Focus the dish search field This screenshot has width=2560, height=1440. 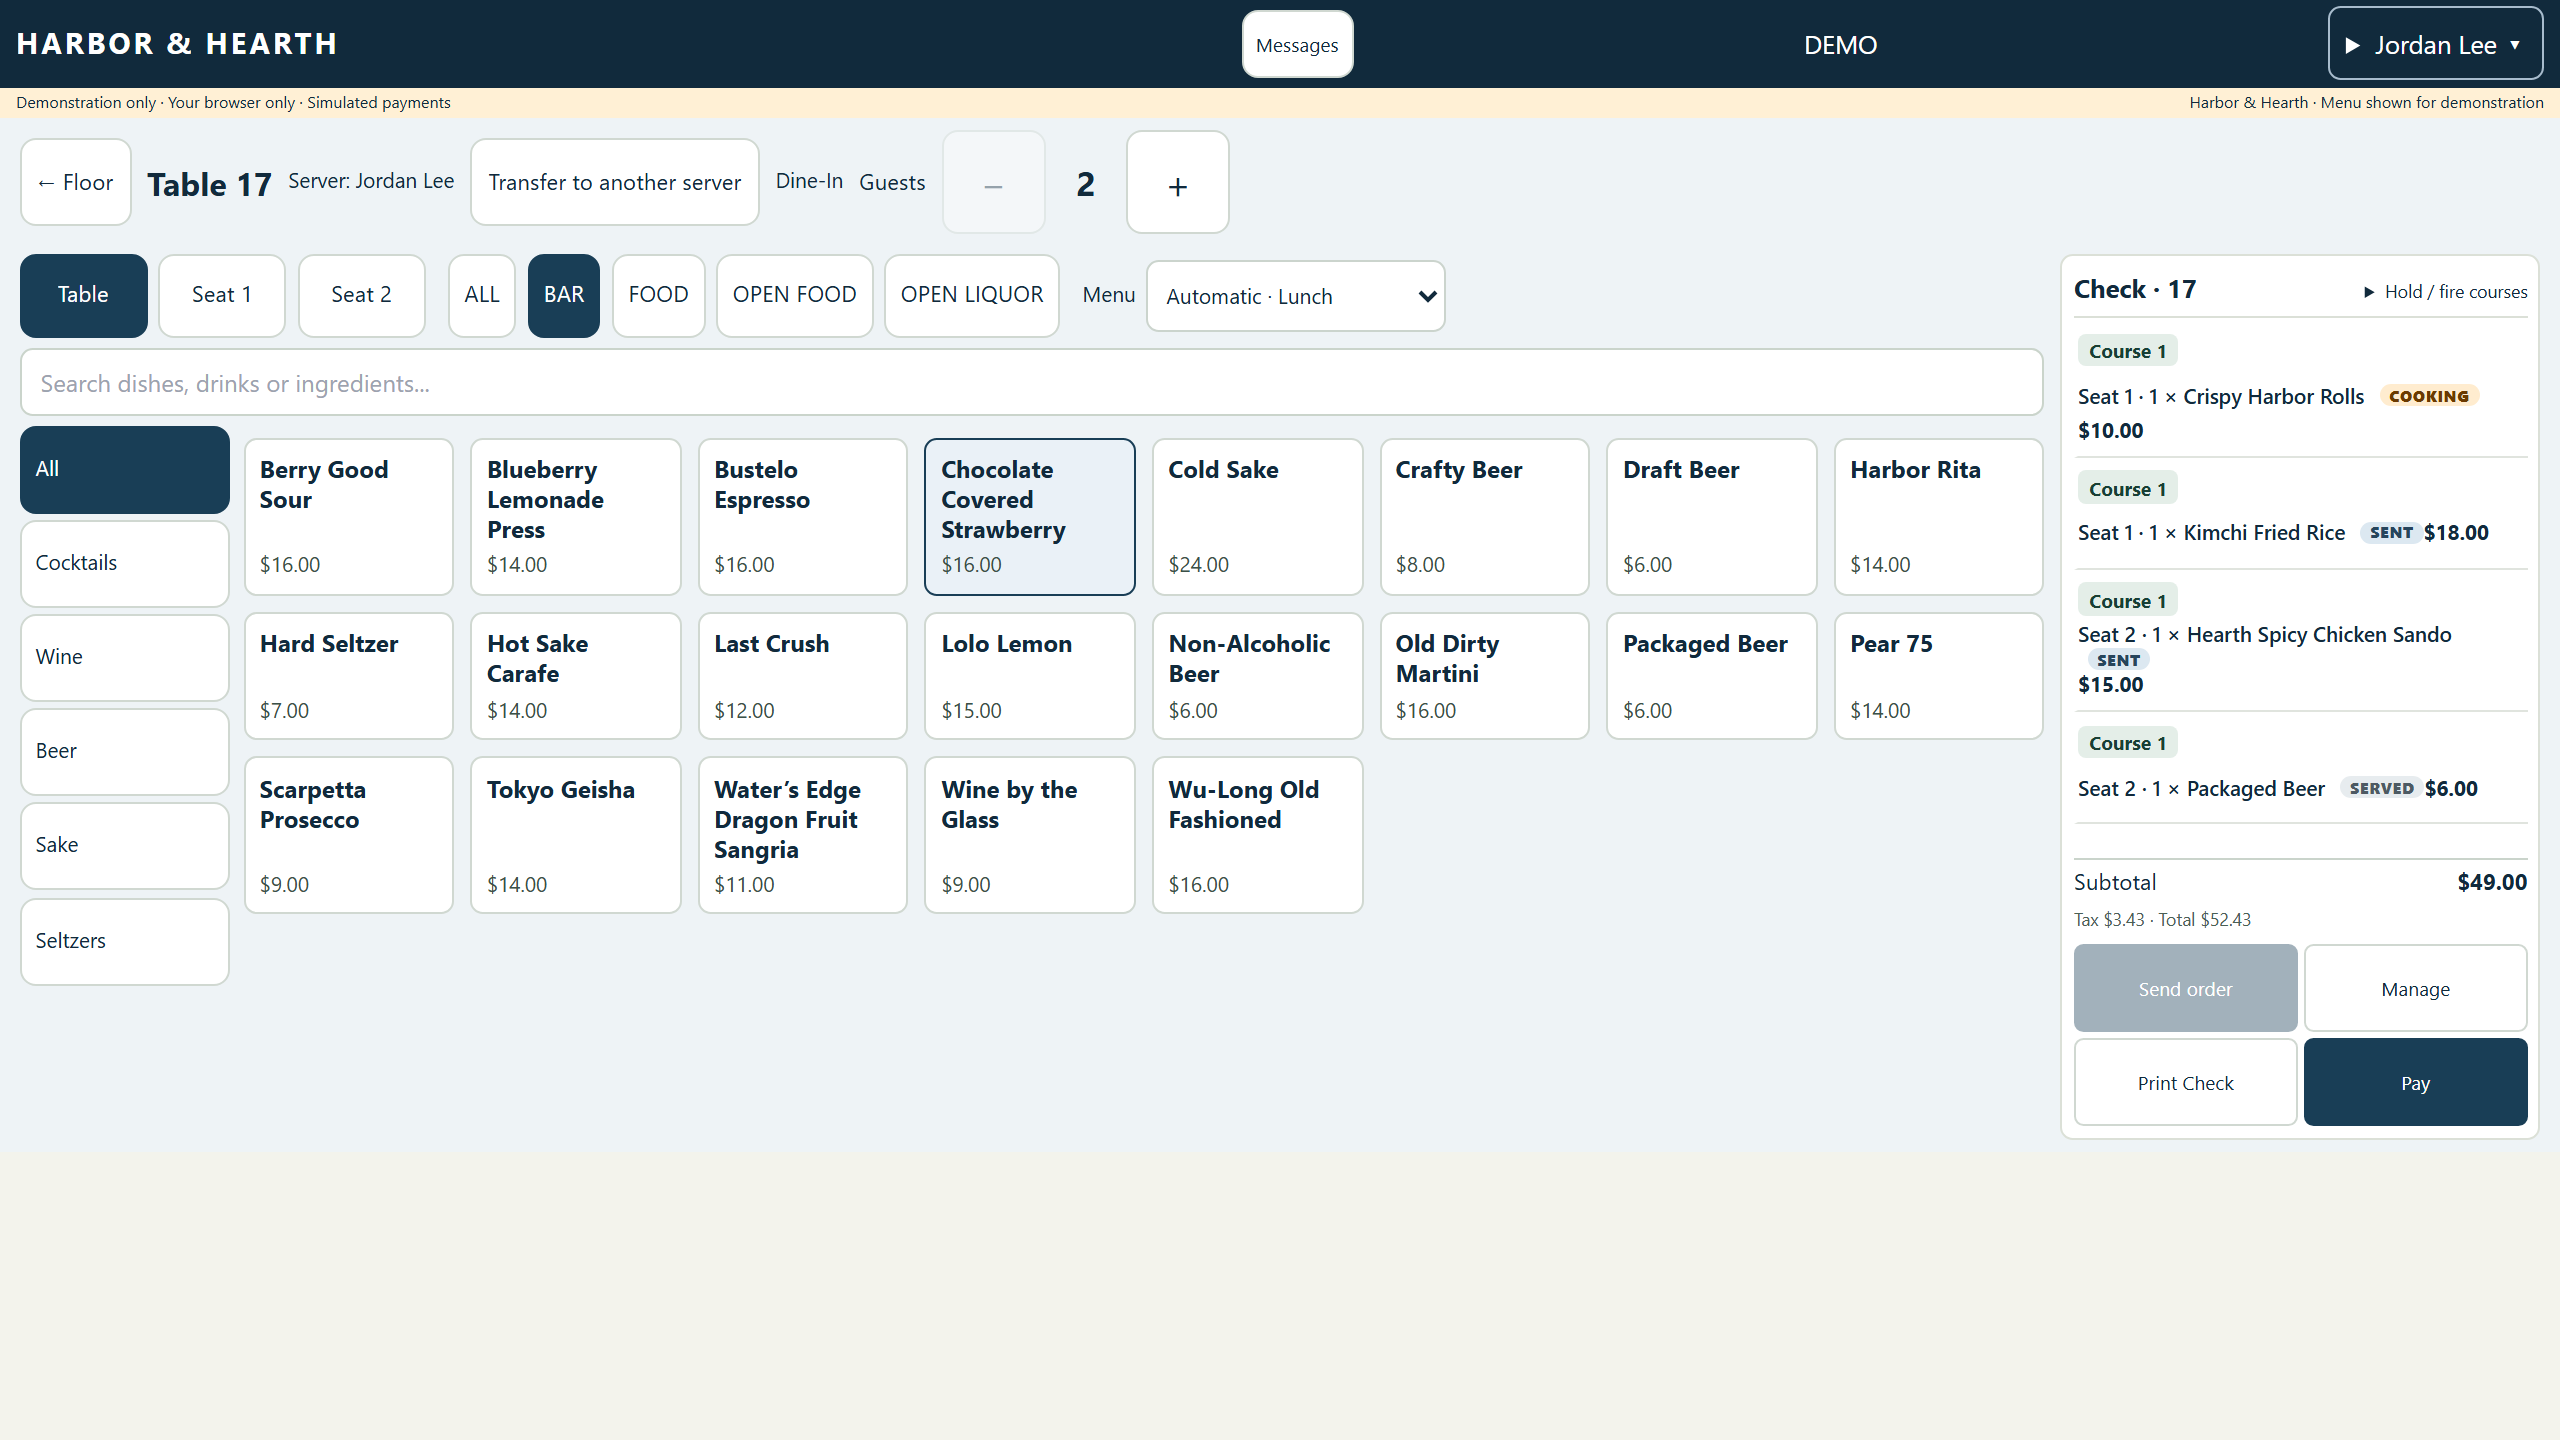1031,383
